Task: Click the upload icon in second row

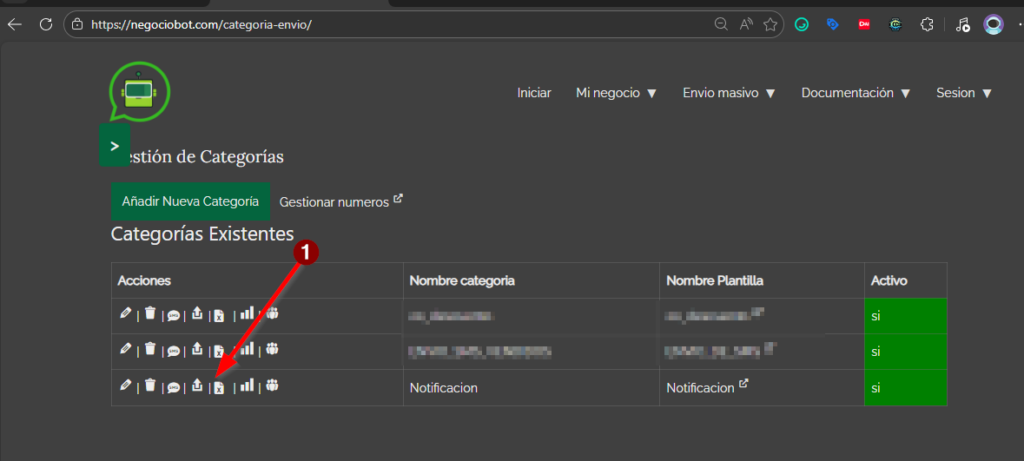Action: (x=197, y=350)
